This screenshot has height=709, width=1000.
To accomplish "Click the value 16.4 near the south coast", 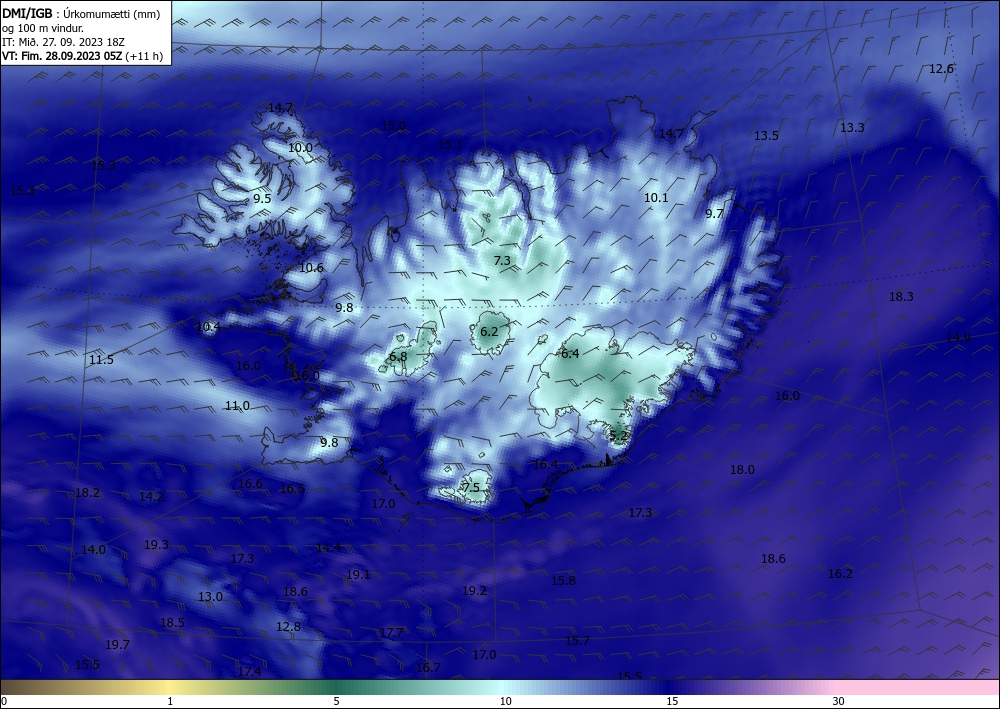I will click(x=545, y=465).
